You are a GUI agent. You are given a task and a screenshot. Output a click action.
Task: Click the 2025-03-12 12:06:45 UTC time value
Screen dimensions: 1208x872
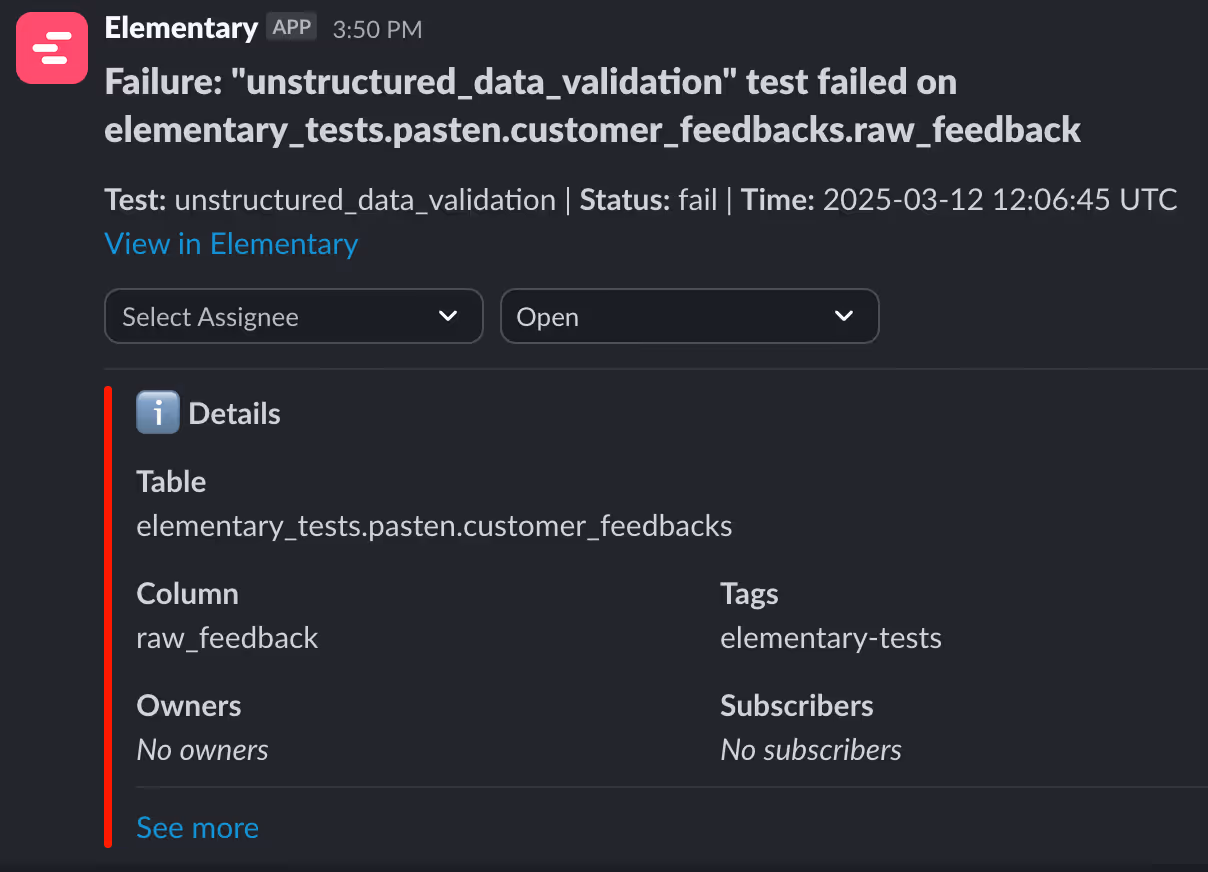[999, 200]
